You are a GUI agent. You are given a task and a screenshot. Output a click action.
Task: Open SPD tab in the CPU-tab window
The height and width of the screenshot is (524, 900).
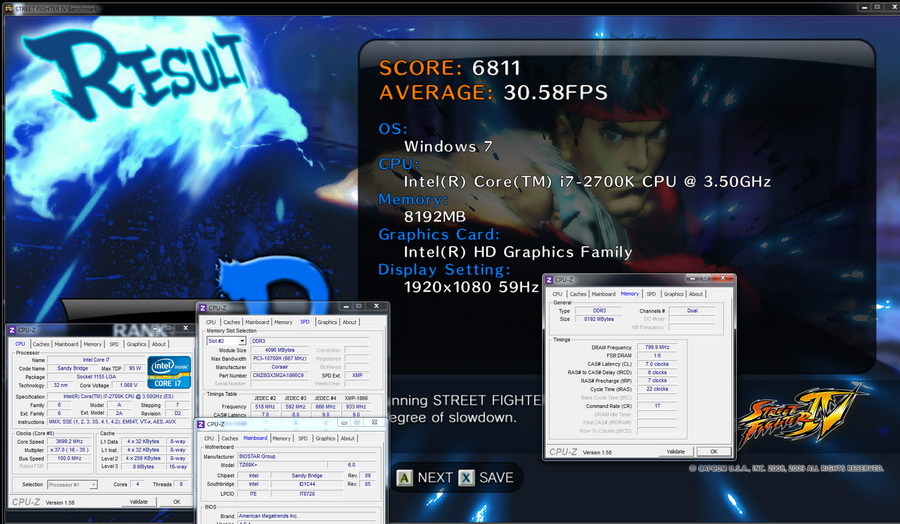(114, 344)
